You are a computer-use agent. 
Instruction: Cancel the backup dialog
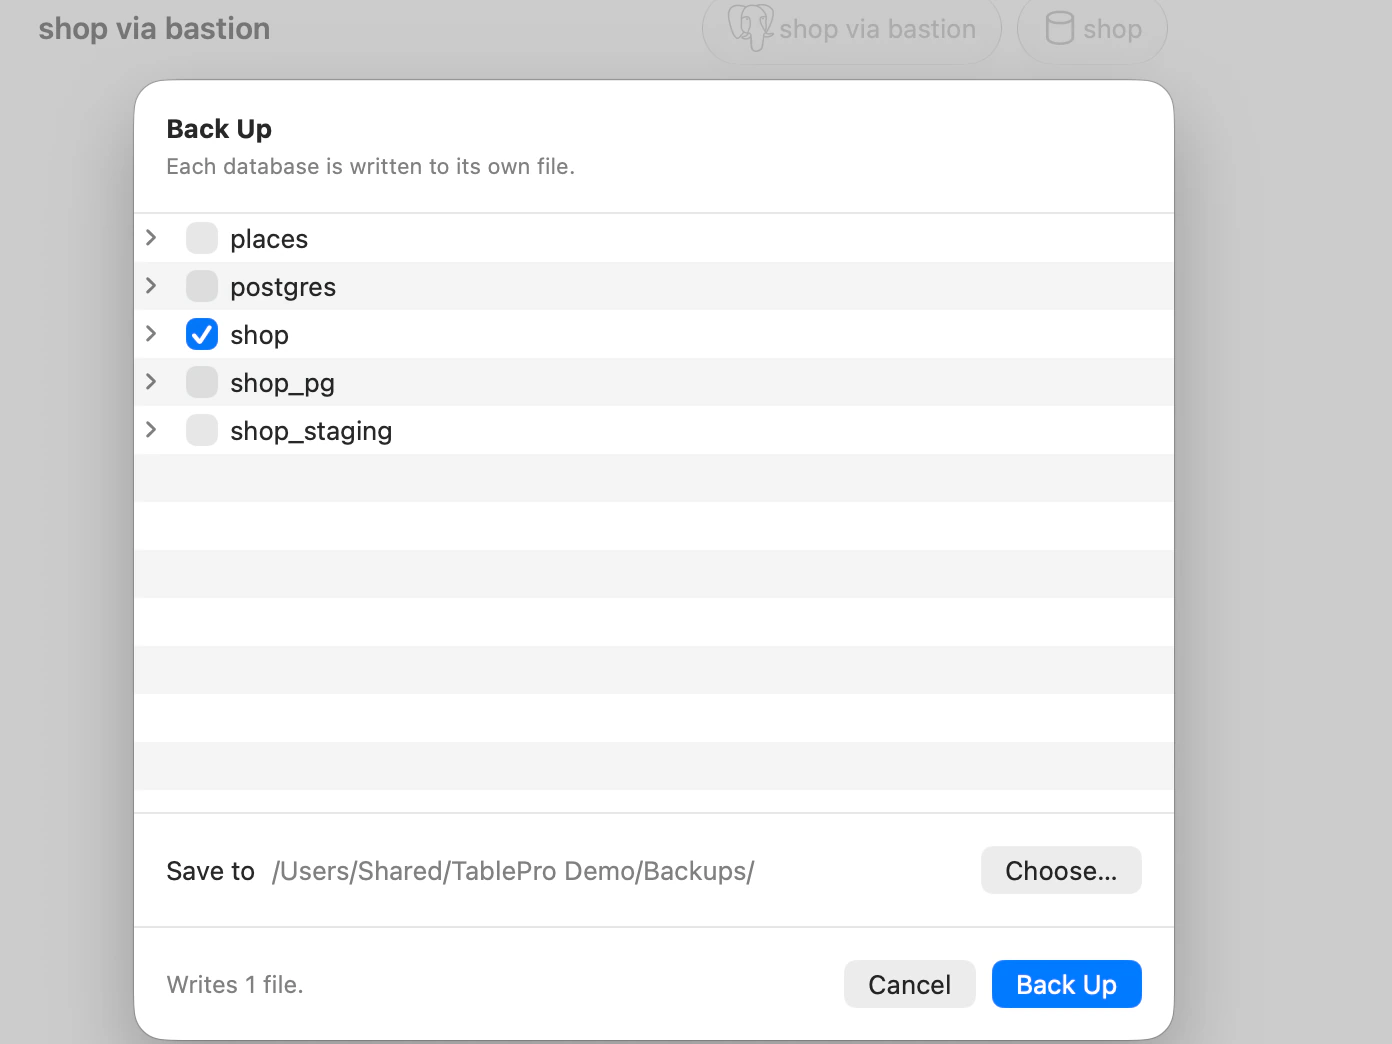(x=909, y=984)
